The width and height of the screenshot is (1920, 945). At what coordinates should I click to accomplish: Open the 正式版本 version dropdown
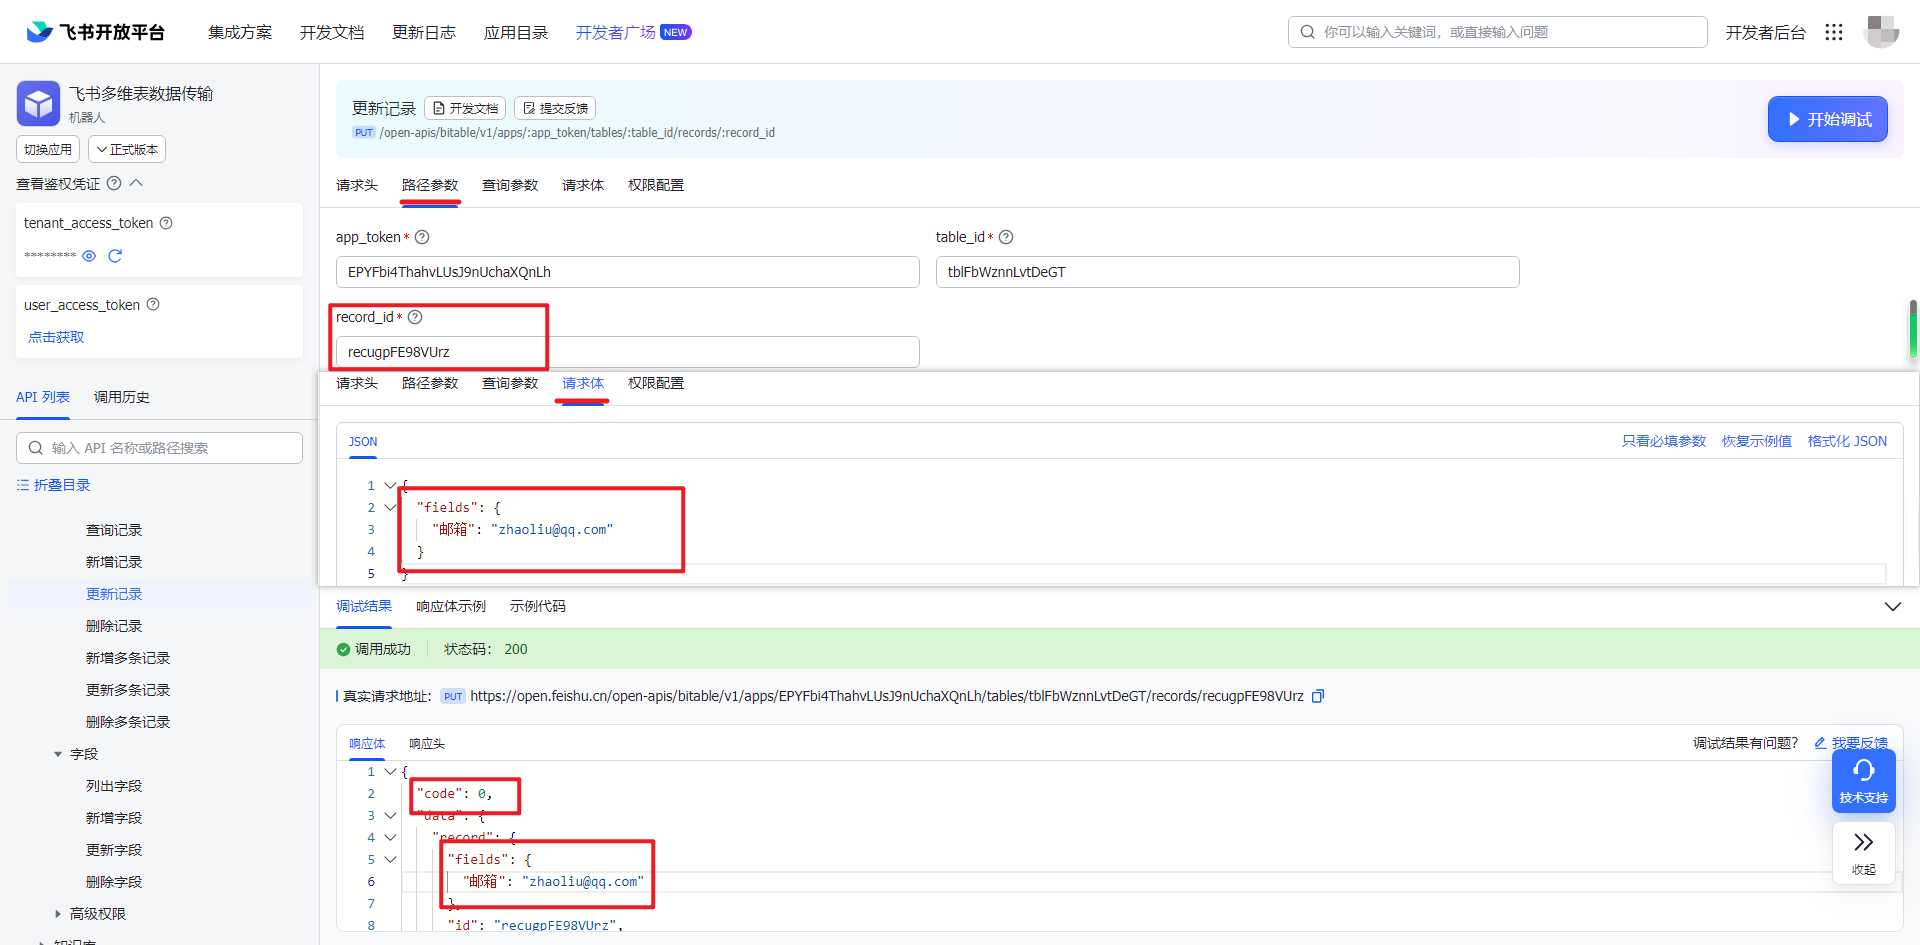point(127,149)
